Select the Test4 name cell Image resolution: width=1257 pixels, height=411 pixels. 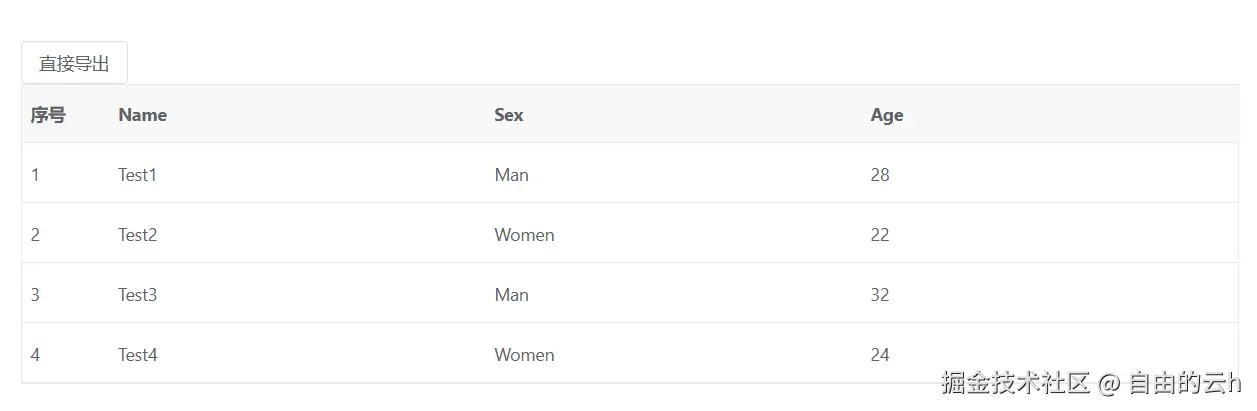pos(138,355)
